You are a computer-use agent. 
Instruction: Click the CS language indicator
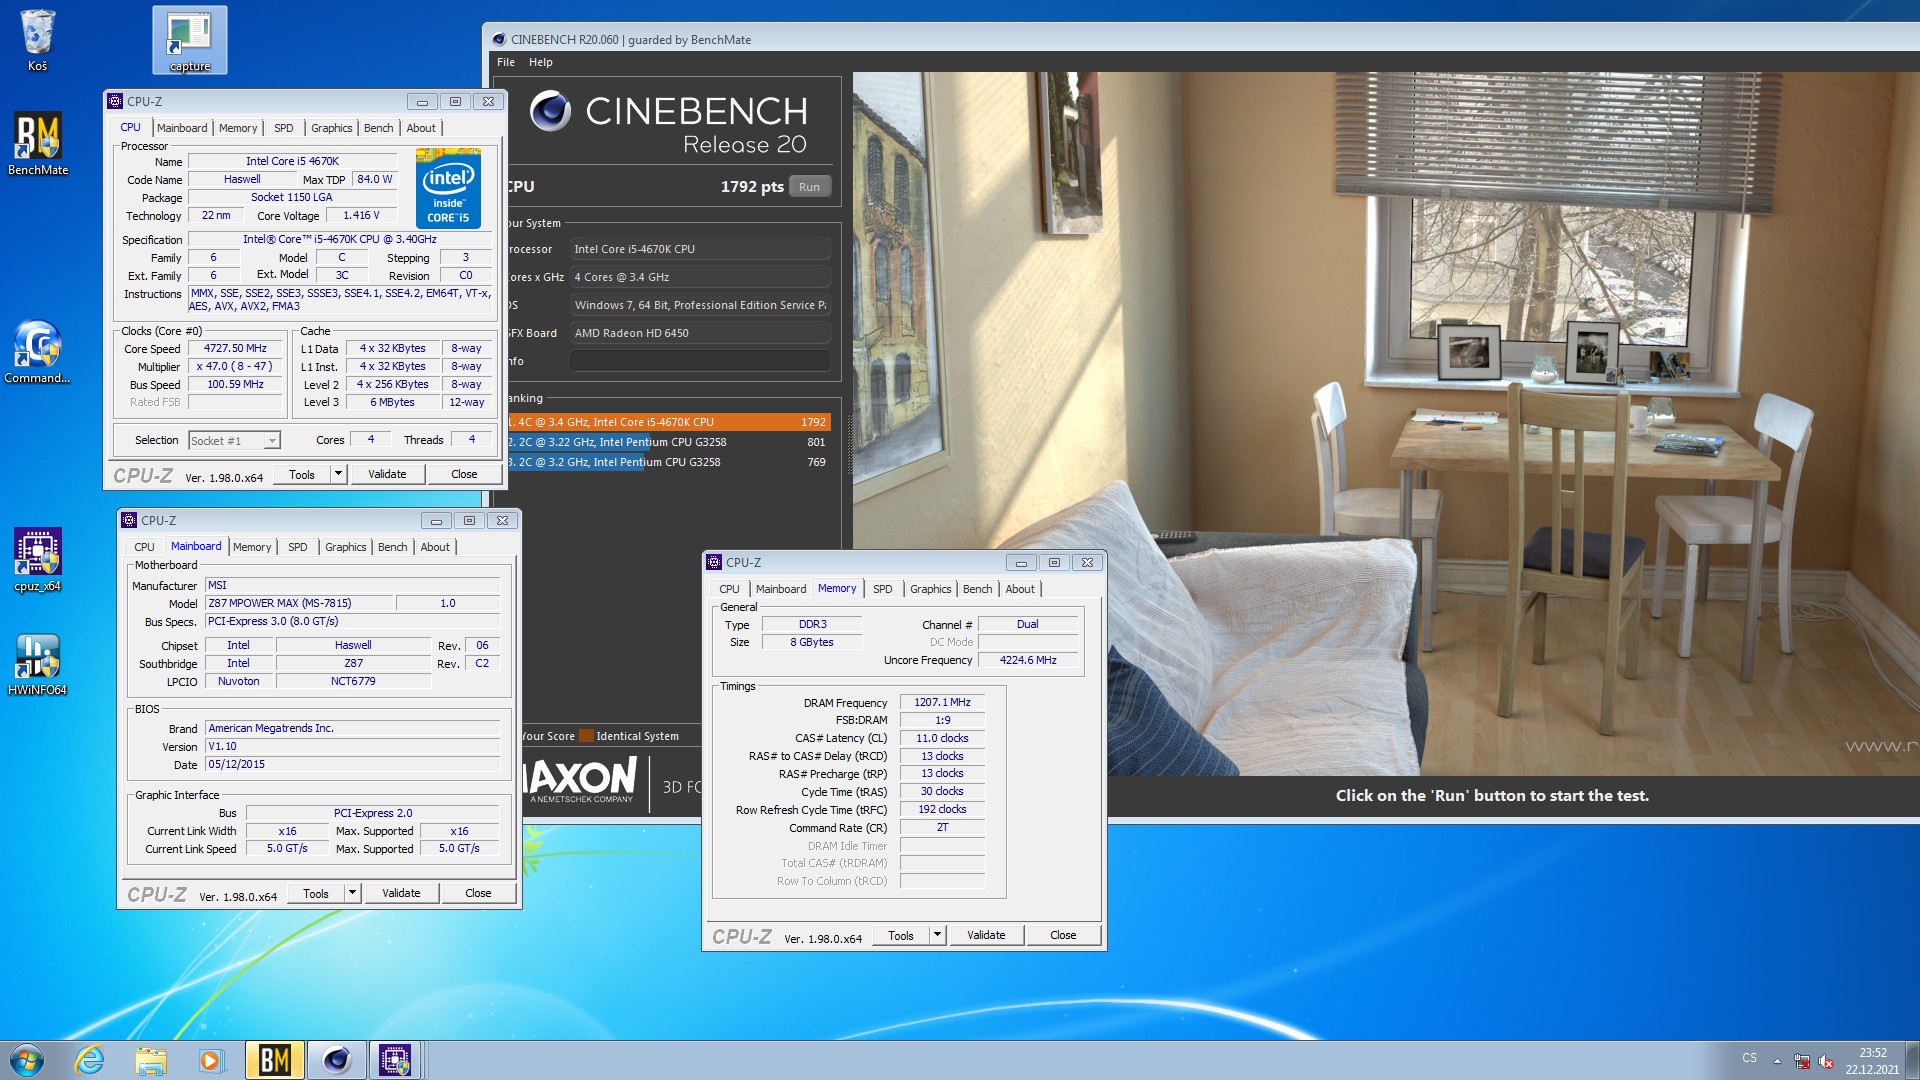click(1749, 1058)
